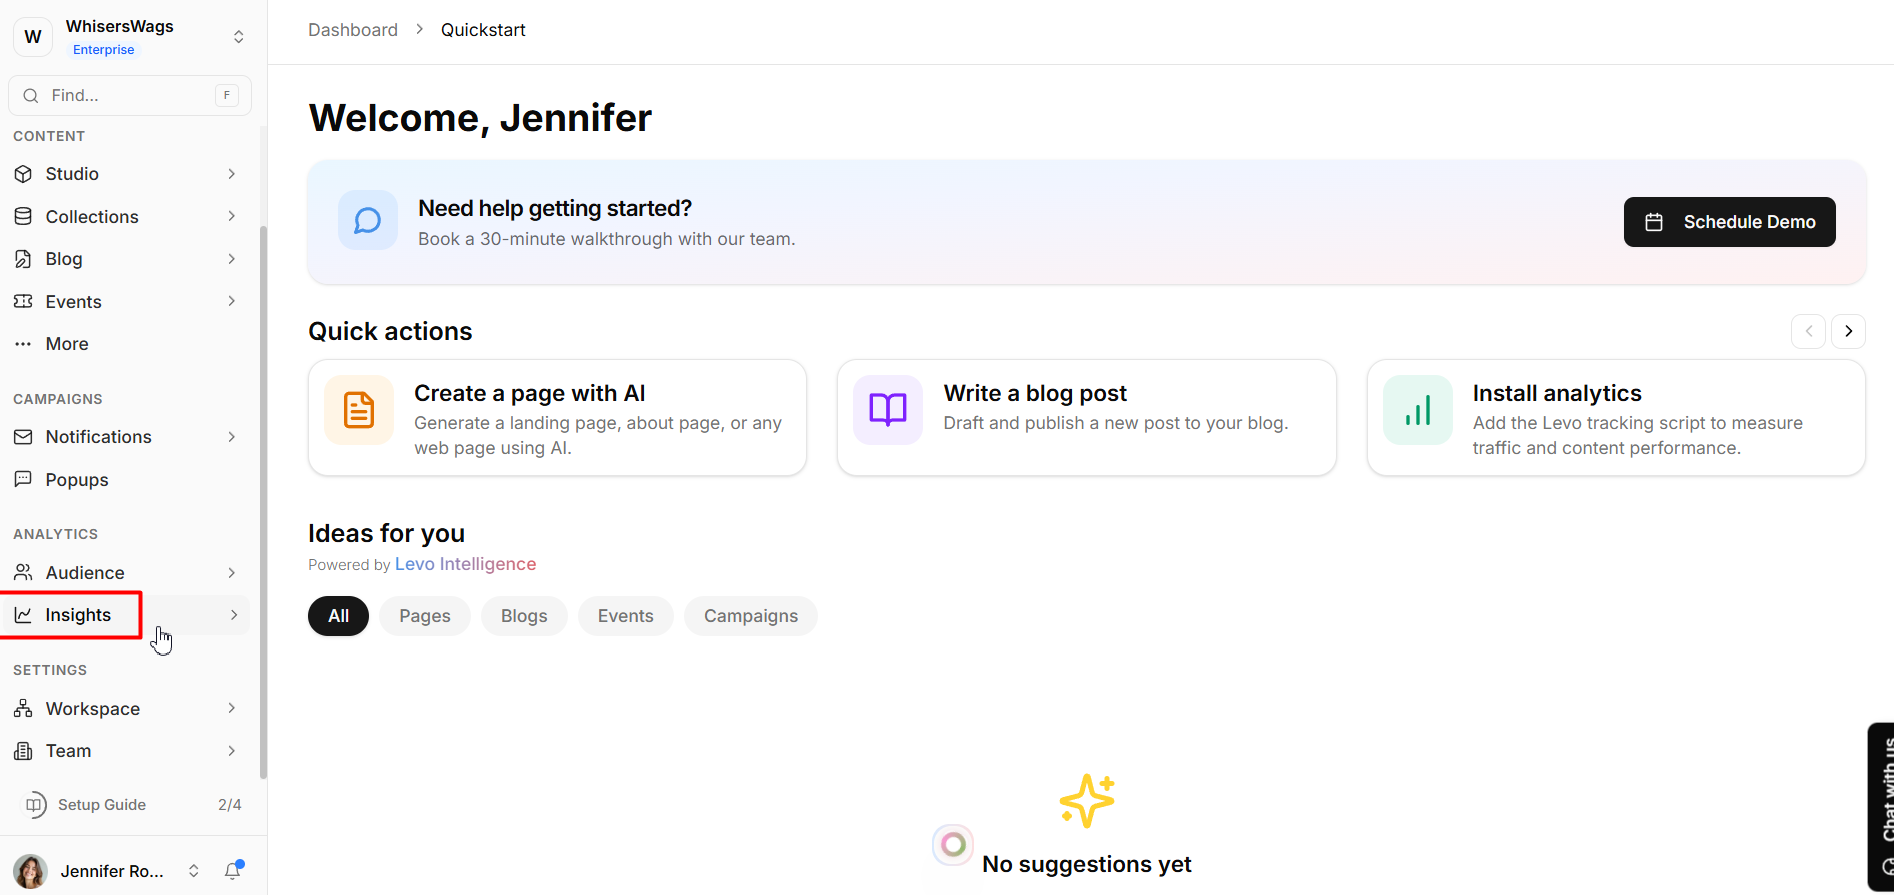Open the Levo Intelligence link
The width and height of the screenshot is (1894, 895).
click(x=465, y=564)
